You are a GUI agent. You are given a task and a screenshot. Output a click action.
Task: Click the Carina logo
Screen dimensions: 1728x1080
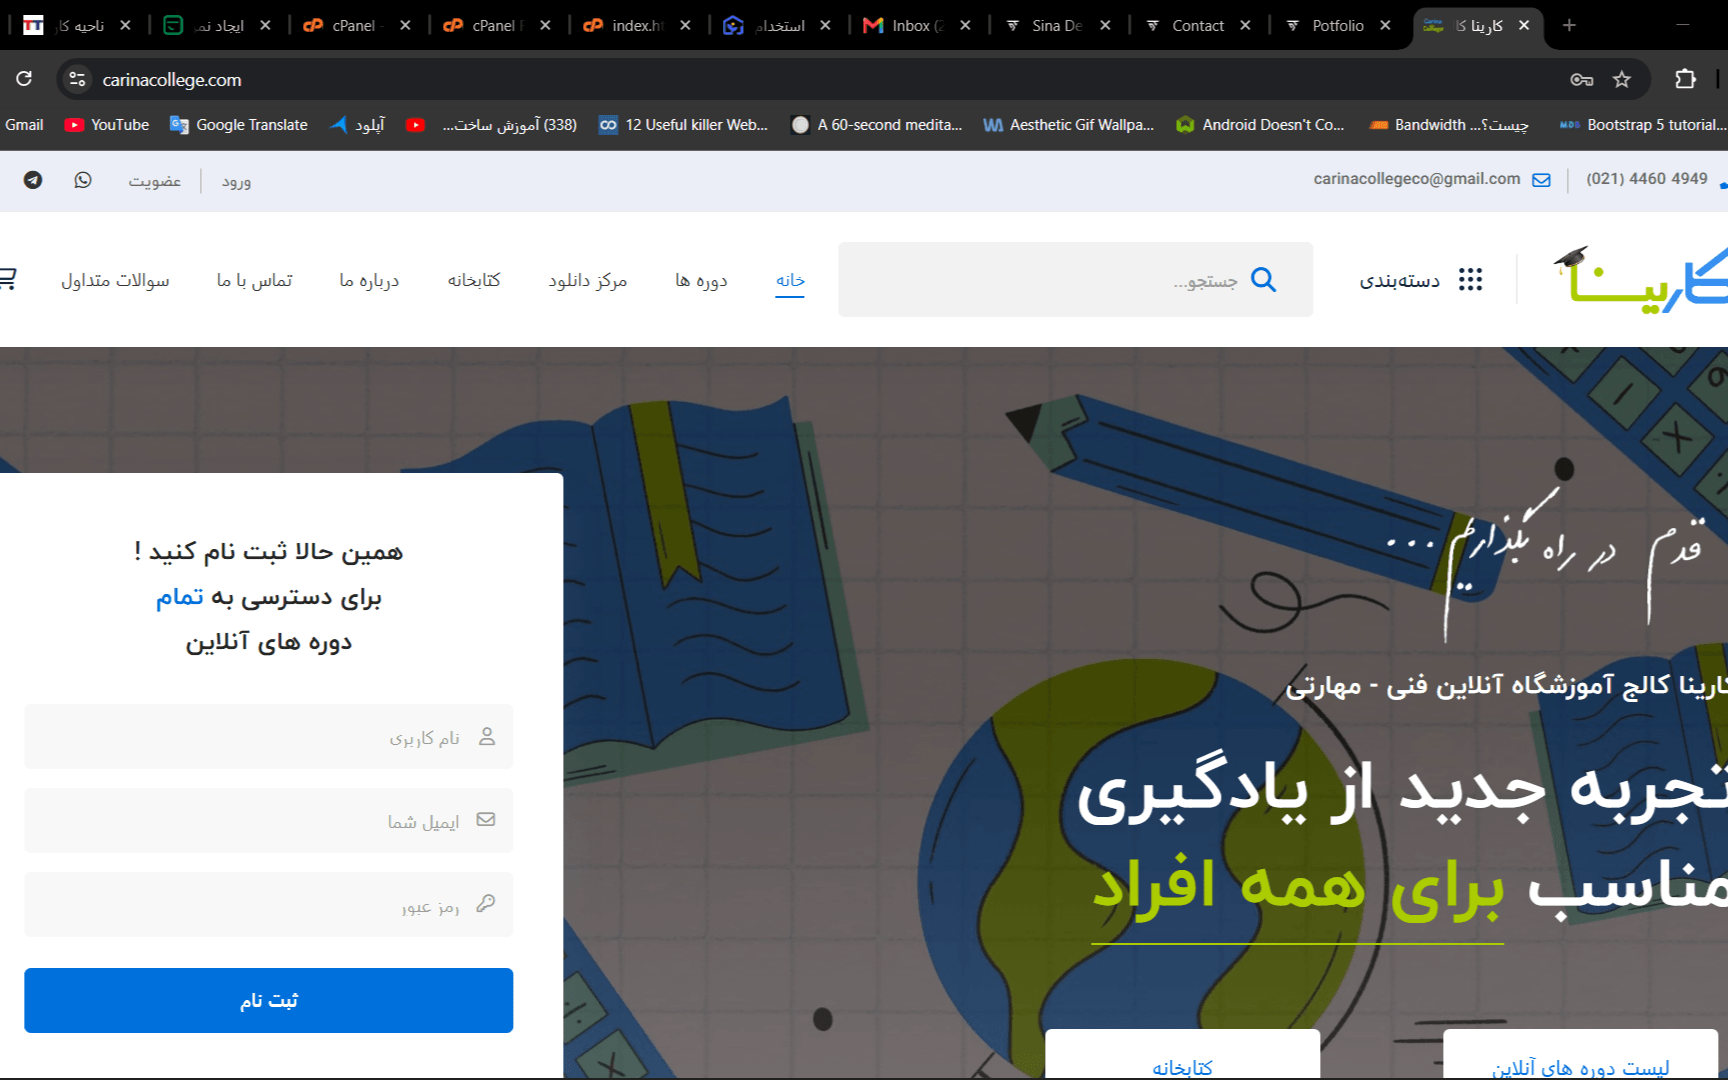tap(1640, 279)
